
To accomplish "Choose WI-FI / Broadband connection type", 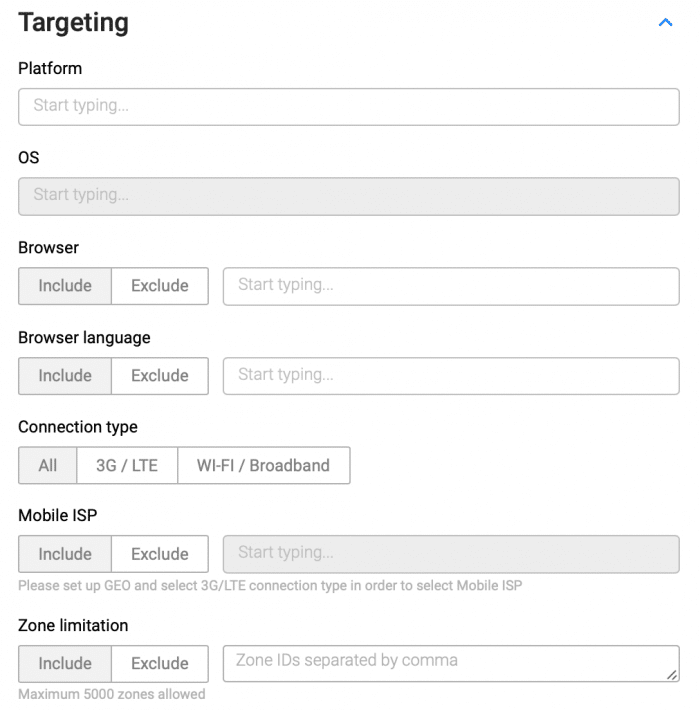I will 263,465.
